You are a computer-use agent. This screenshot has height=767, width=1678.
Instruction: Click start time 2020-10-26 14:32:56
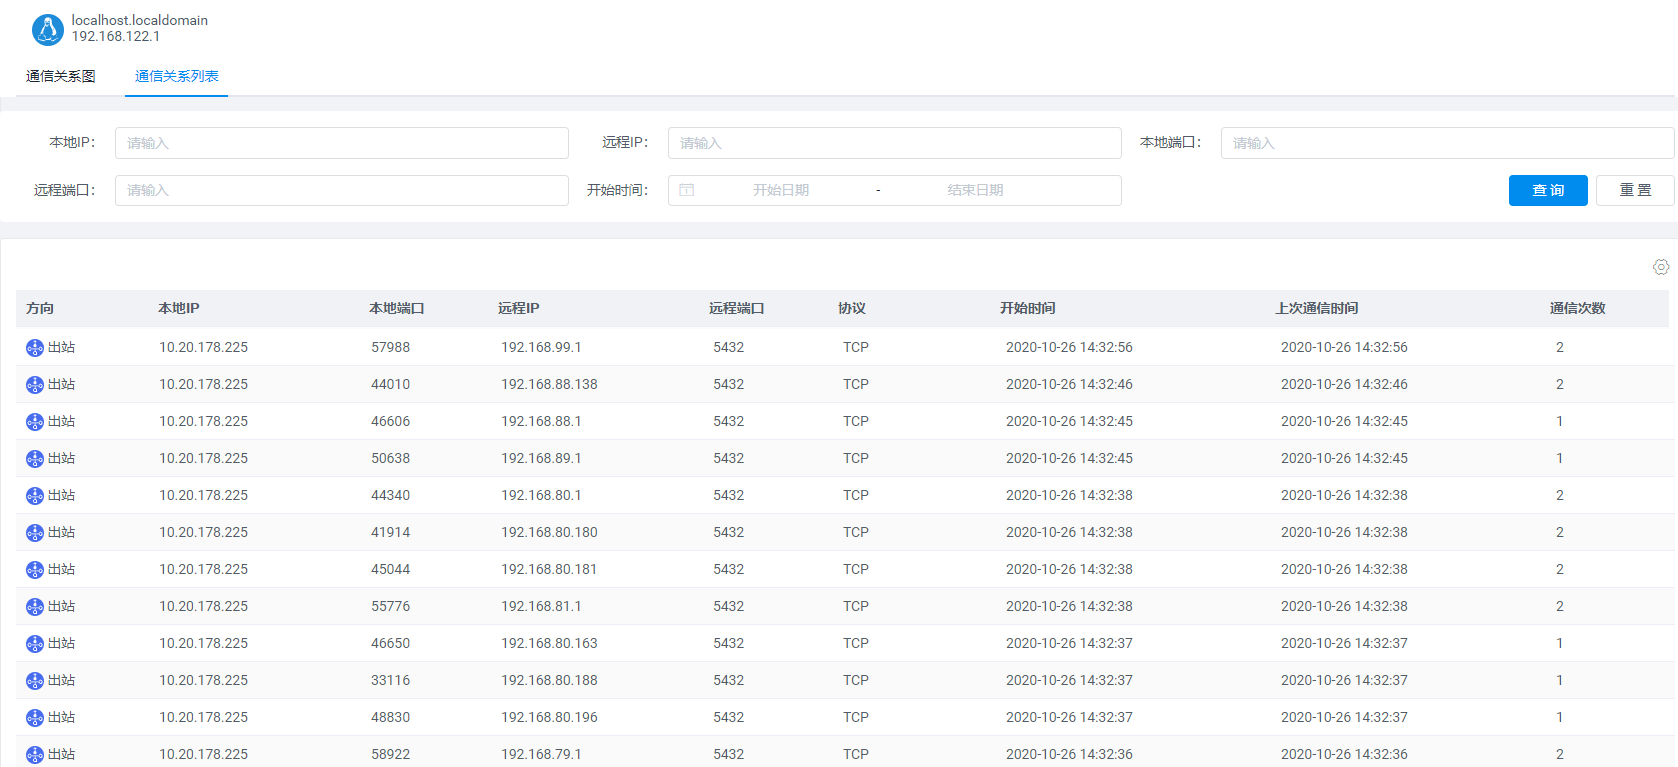point(1069,347)
